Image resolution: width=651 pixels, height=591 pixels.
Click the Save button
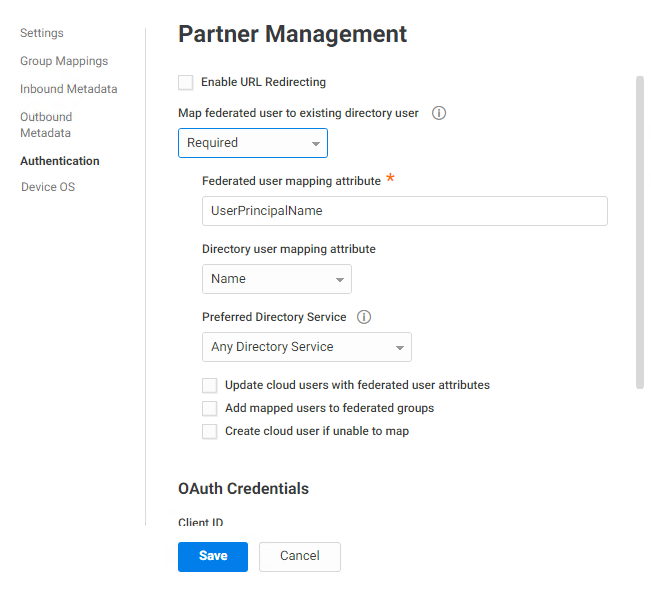[213, 557]
